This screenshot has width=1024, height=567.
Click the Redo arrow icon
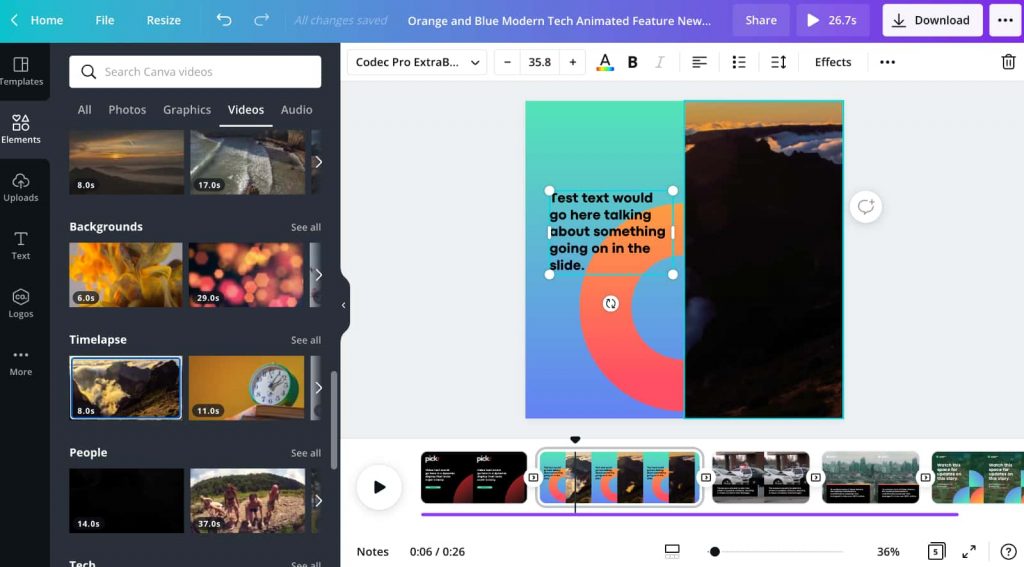[262, 20]
